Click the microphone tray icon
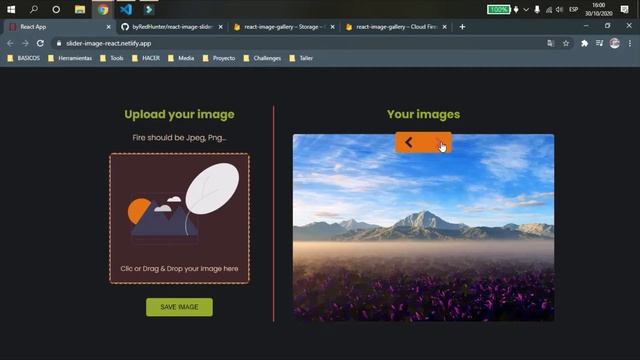This screenshot has width=640, height=360. 537,9
